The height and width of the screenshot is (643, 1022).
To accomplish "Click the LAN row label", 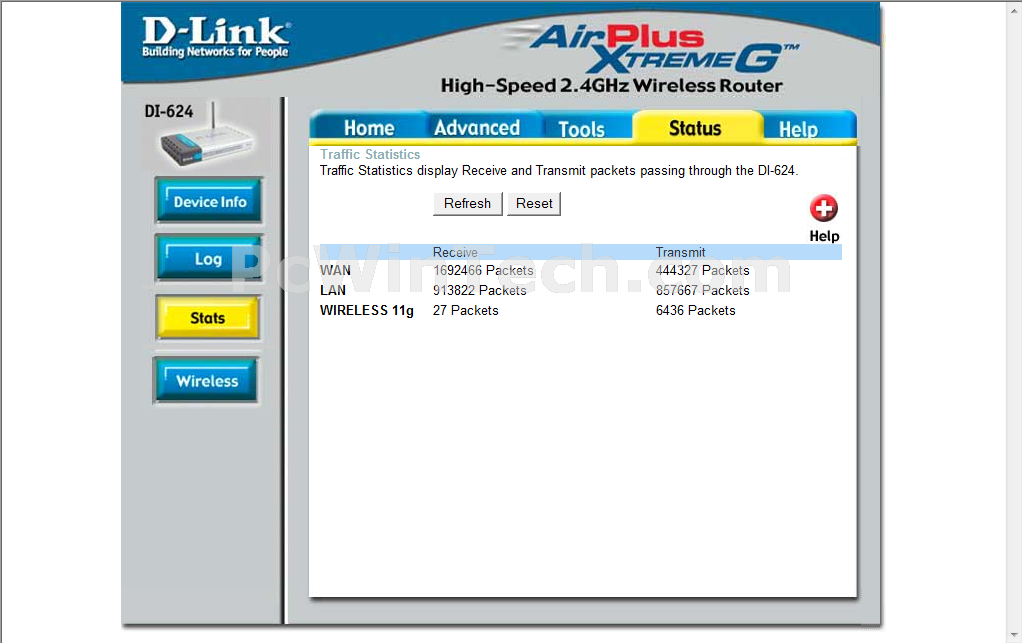I will tap(333, 291).
